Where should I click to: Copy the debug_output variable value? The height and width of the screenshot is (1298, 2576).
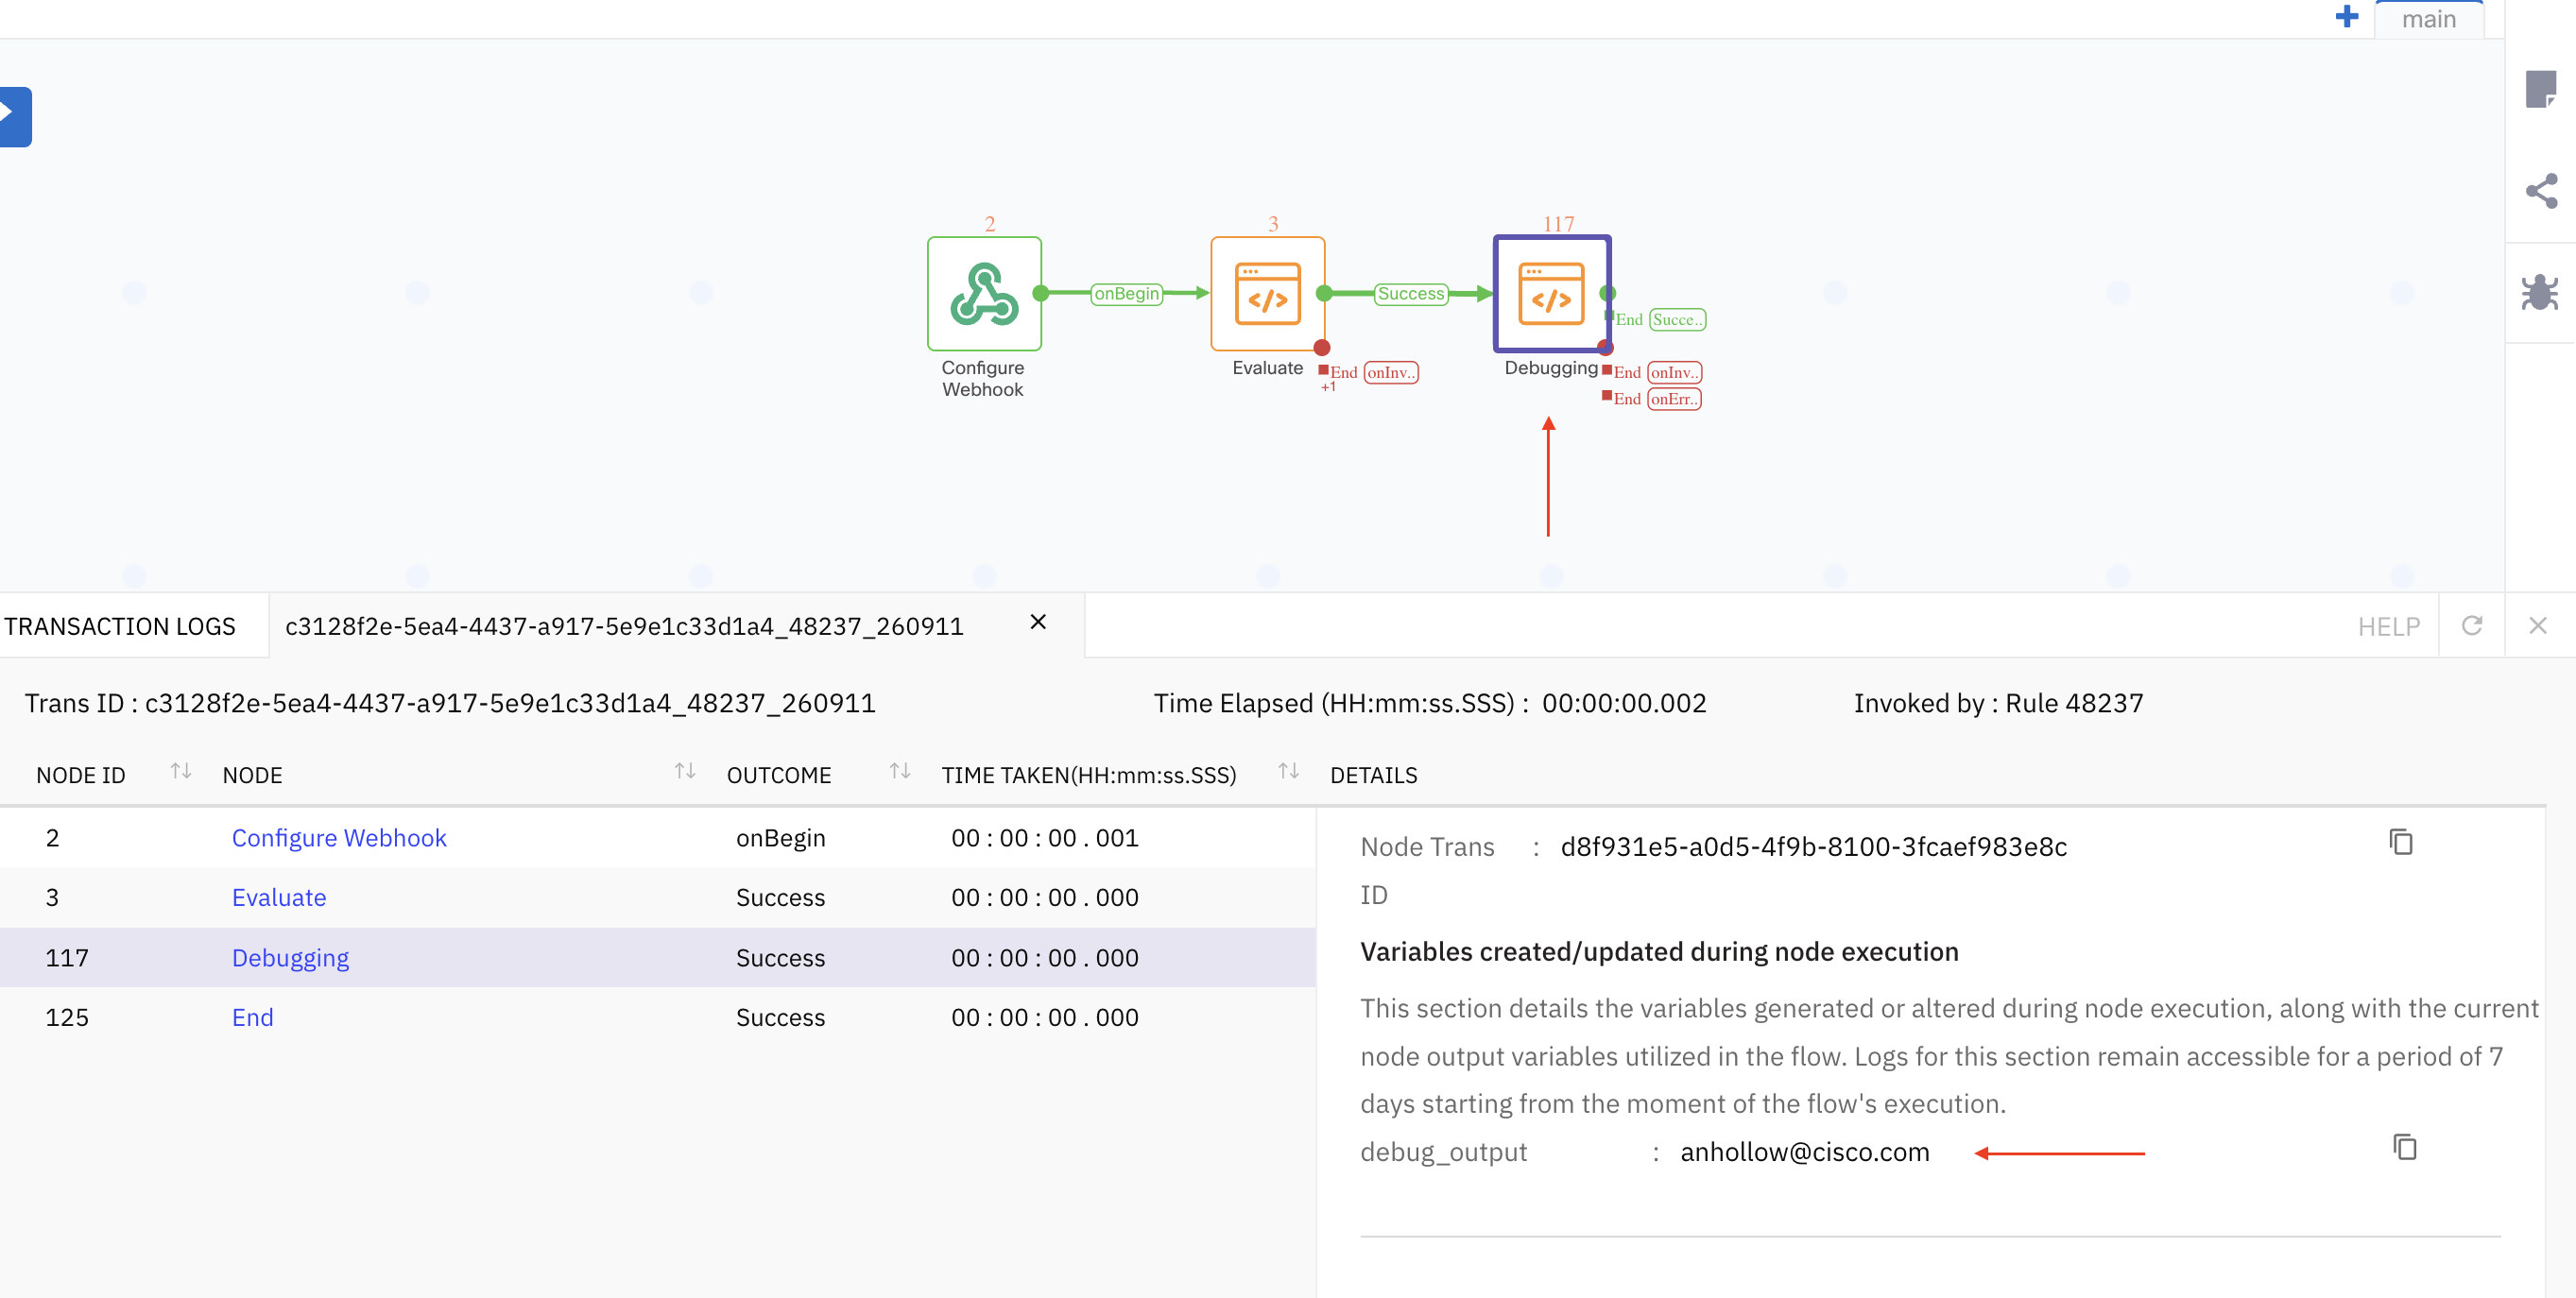pos(2404,1147)
